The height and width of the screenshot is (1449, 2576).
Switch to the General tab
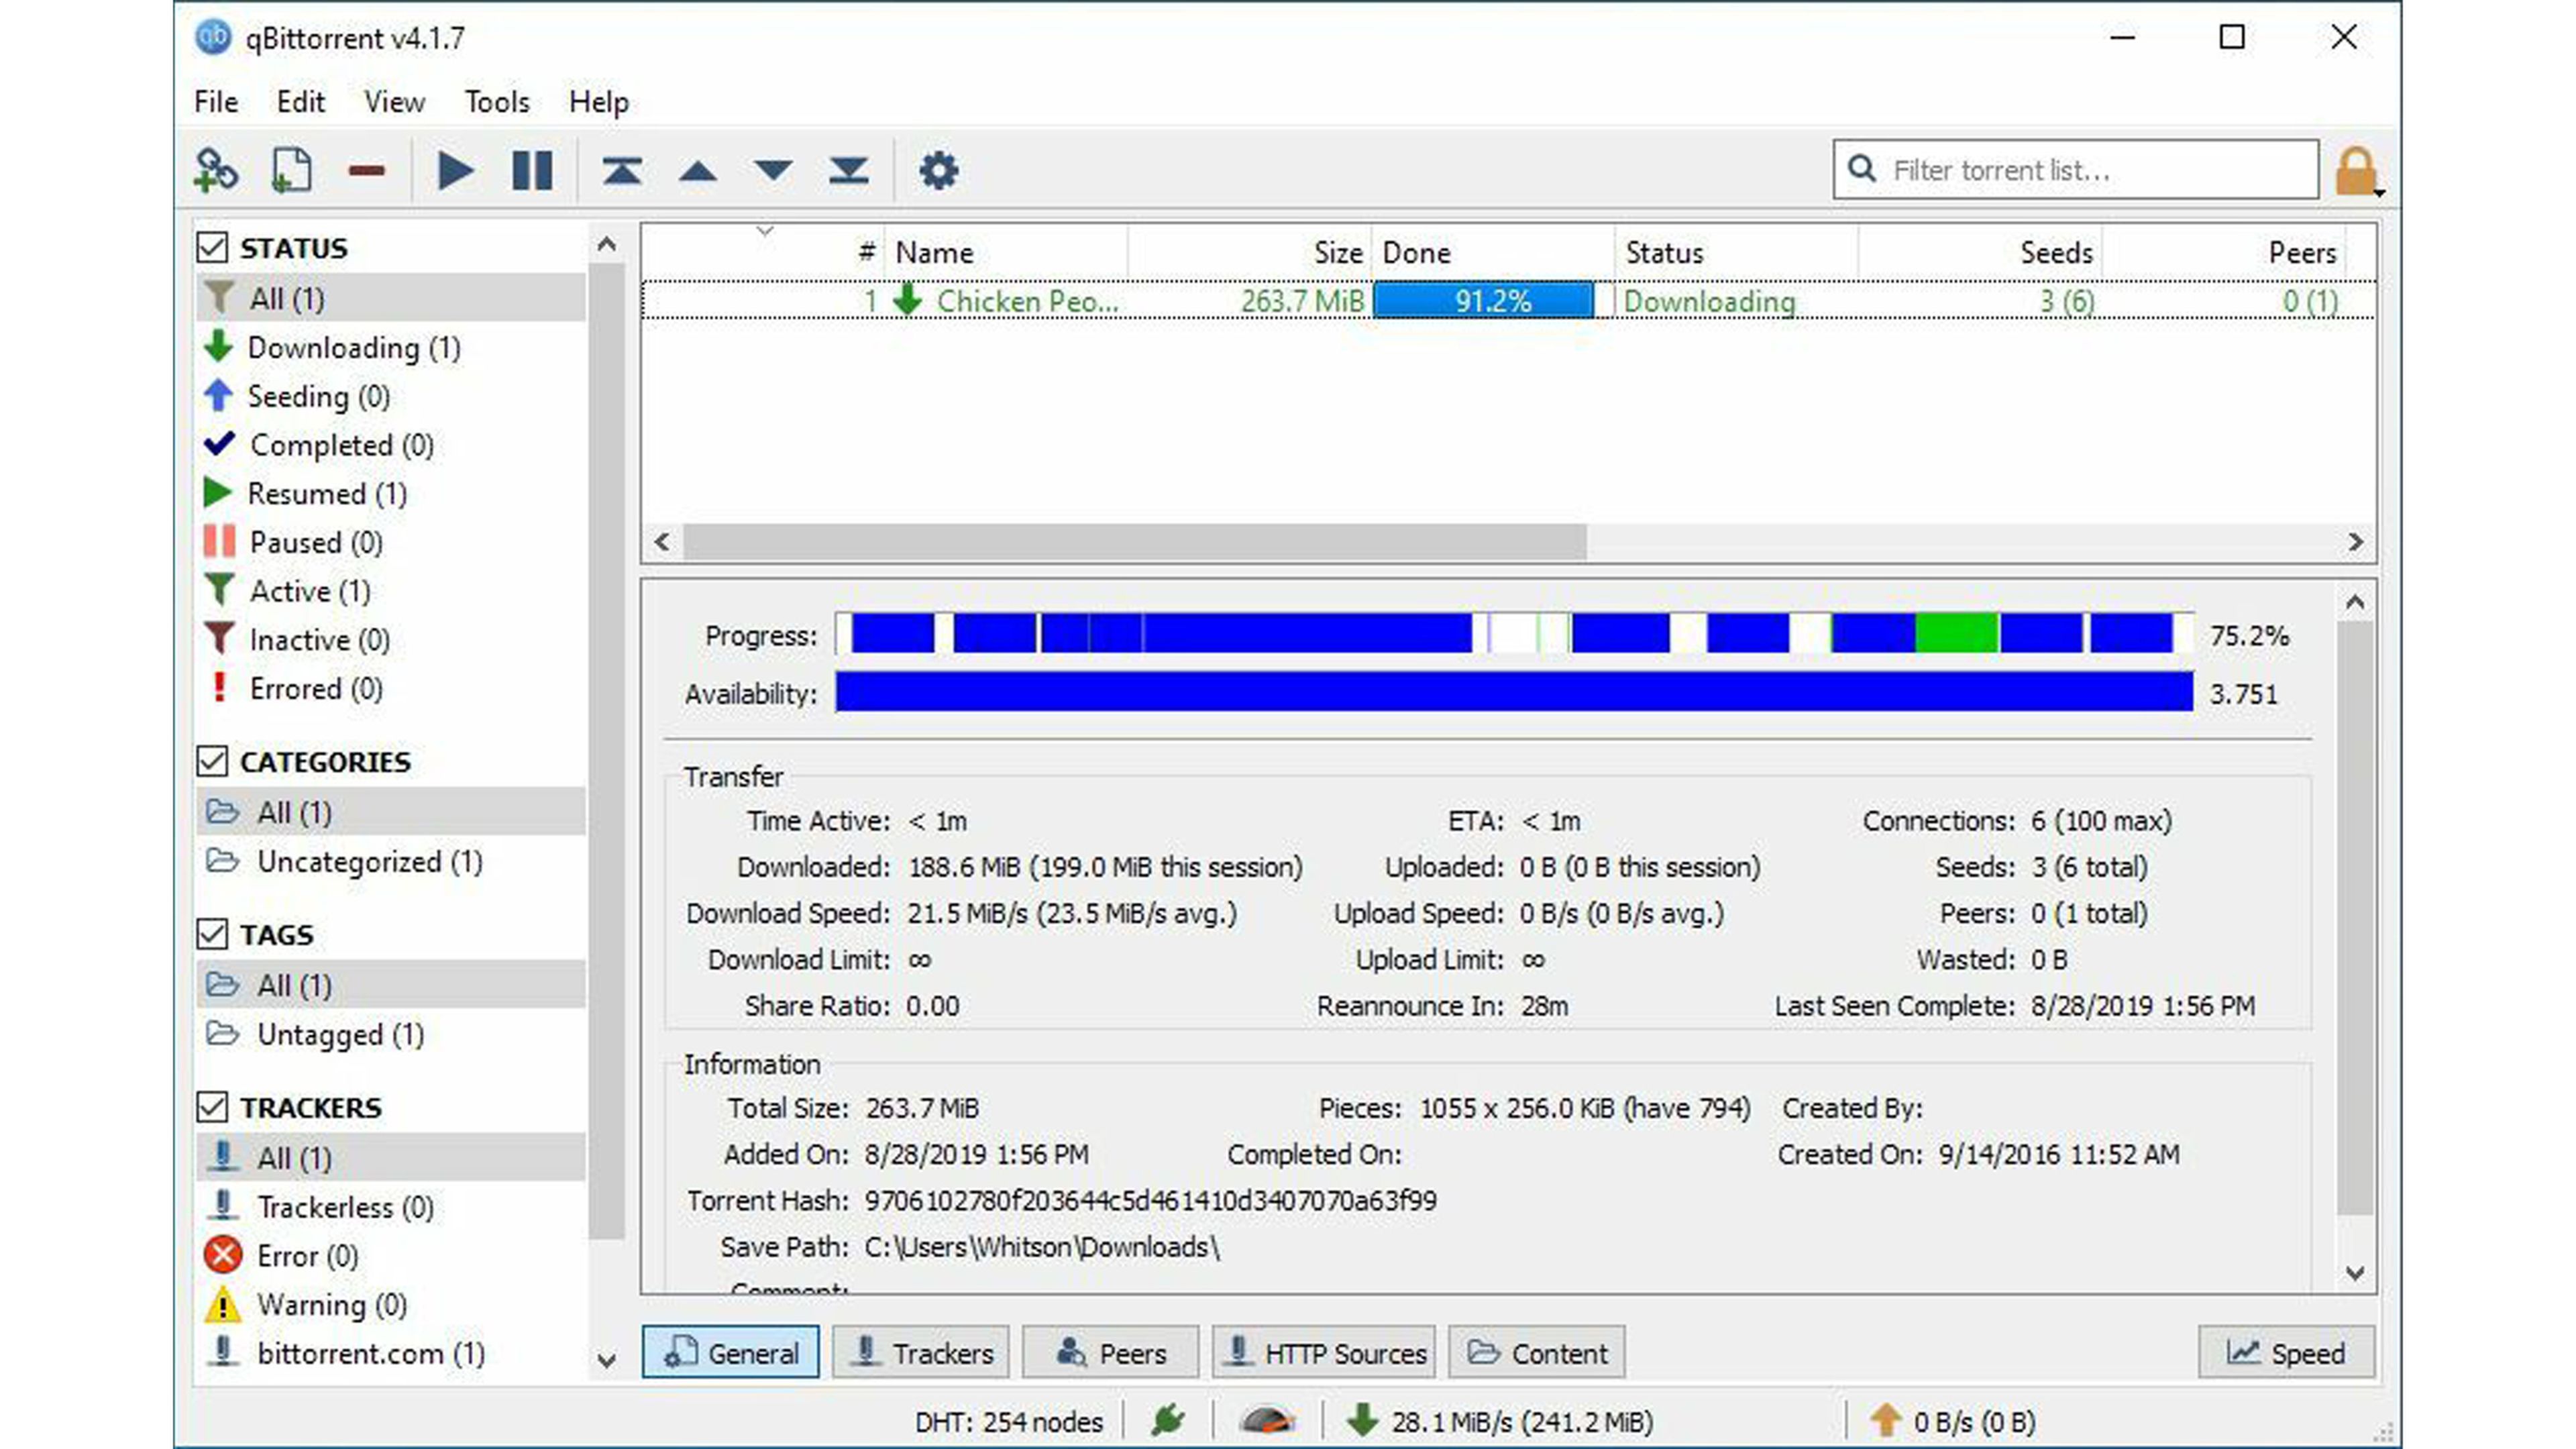click(731, 1353)
